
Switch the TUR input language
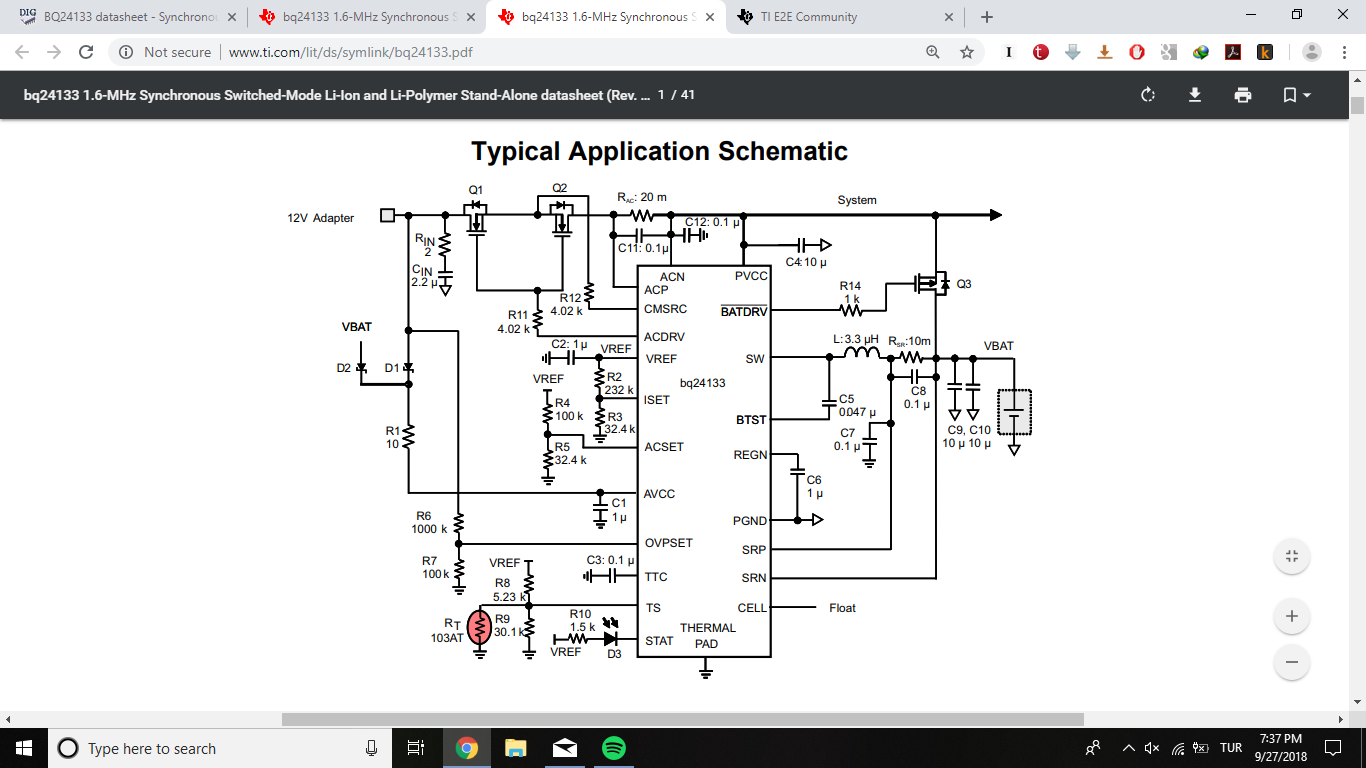tap(1231, 748)
